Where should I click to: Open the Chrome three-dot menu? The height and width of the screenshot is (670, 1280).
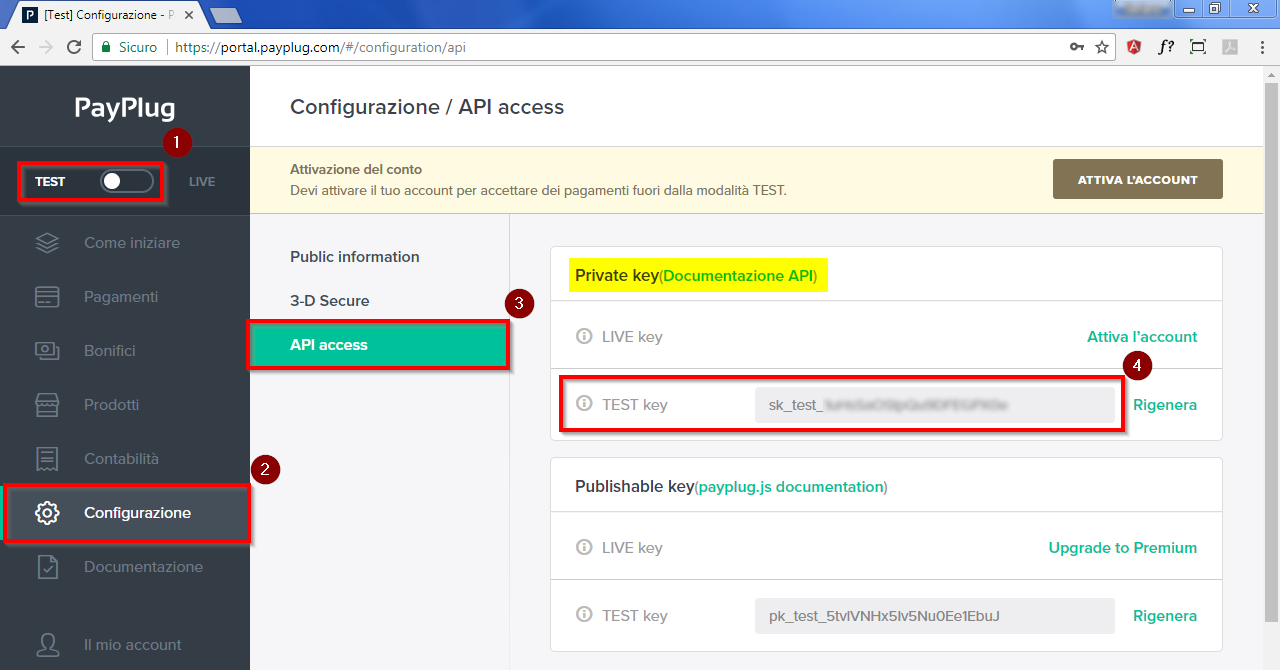click(1261, 46)
